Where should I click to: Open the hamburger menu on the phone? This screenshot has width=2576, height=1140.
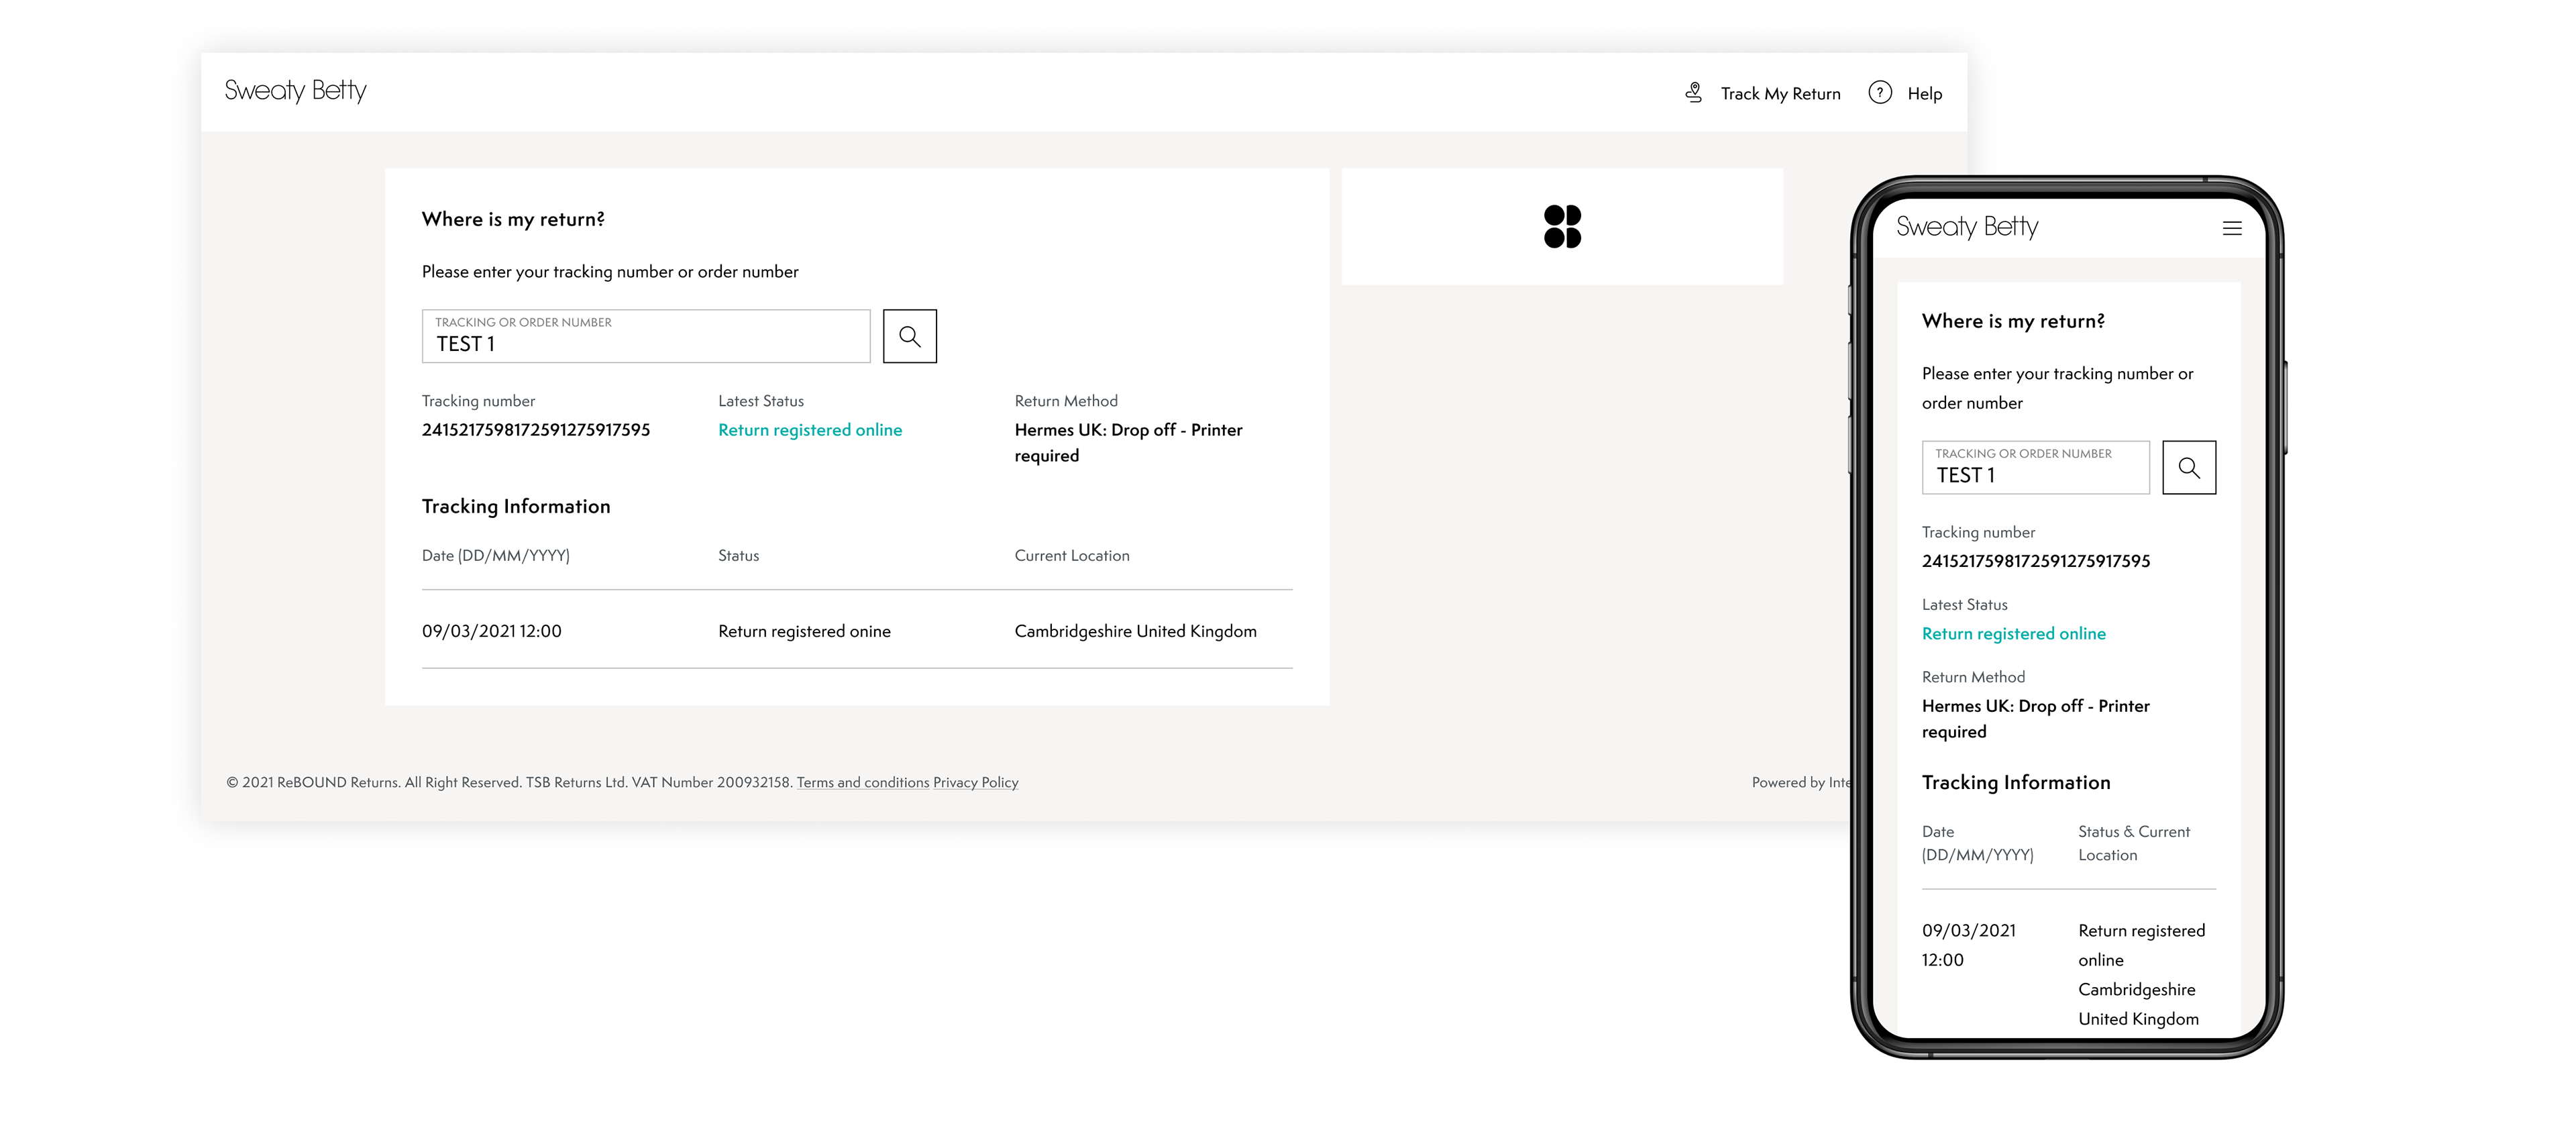coord(2232,229)
